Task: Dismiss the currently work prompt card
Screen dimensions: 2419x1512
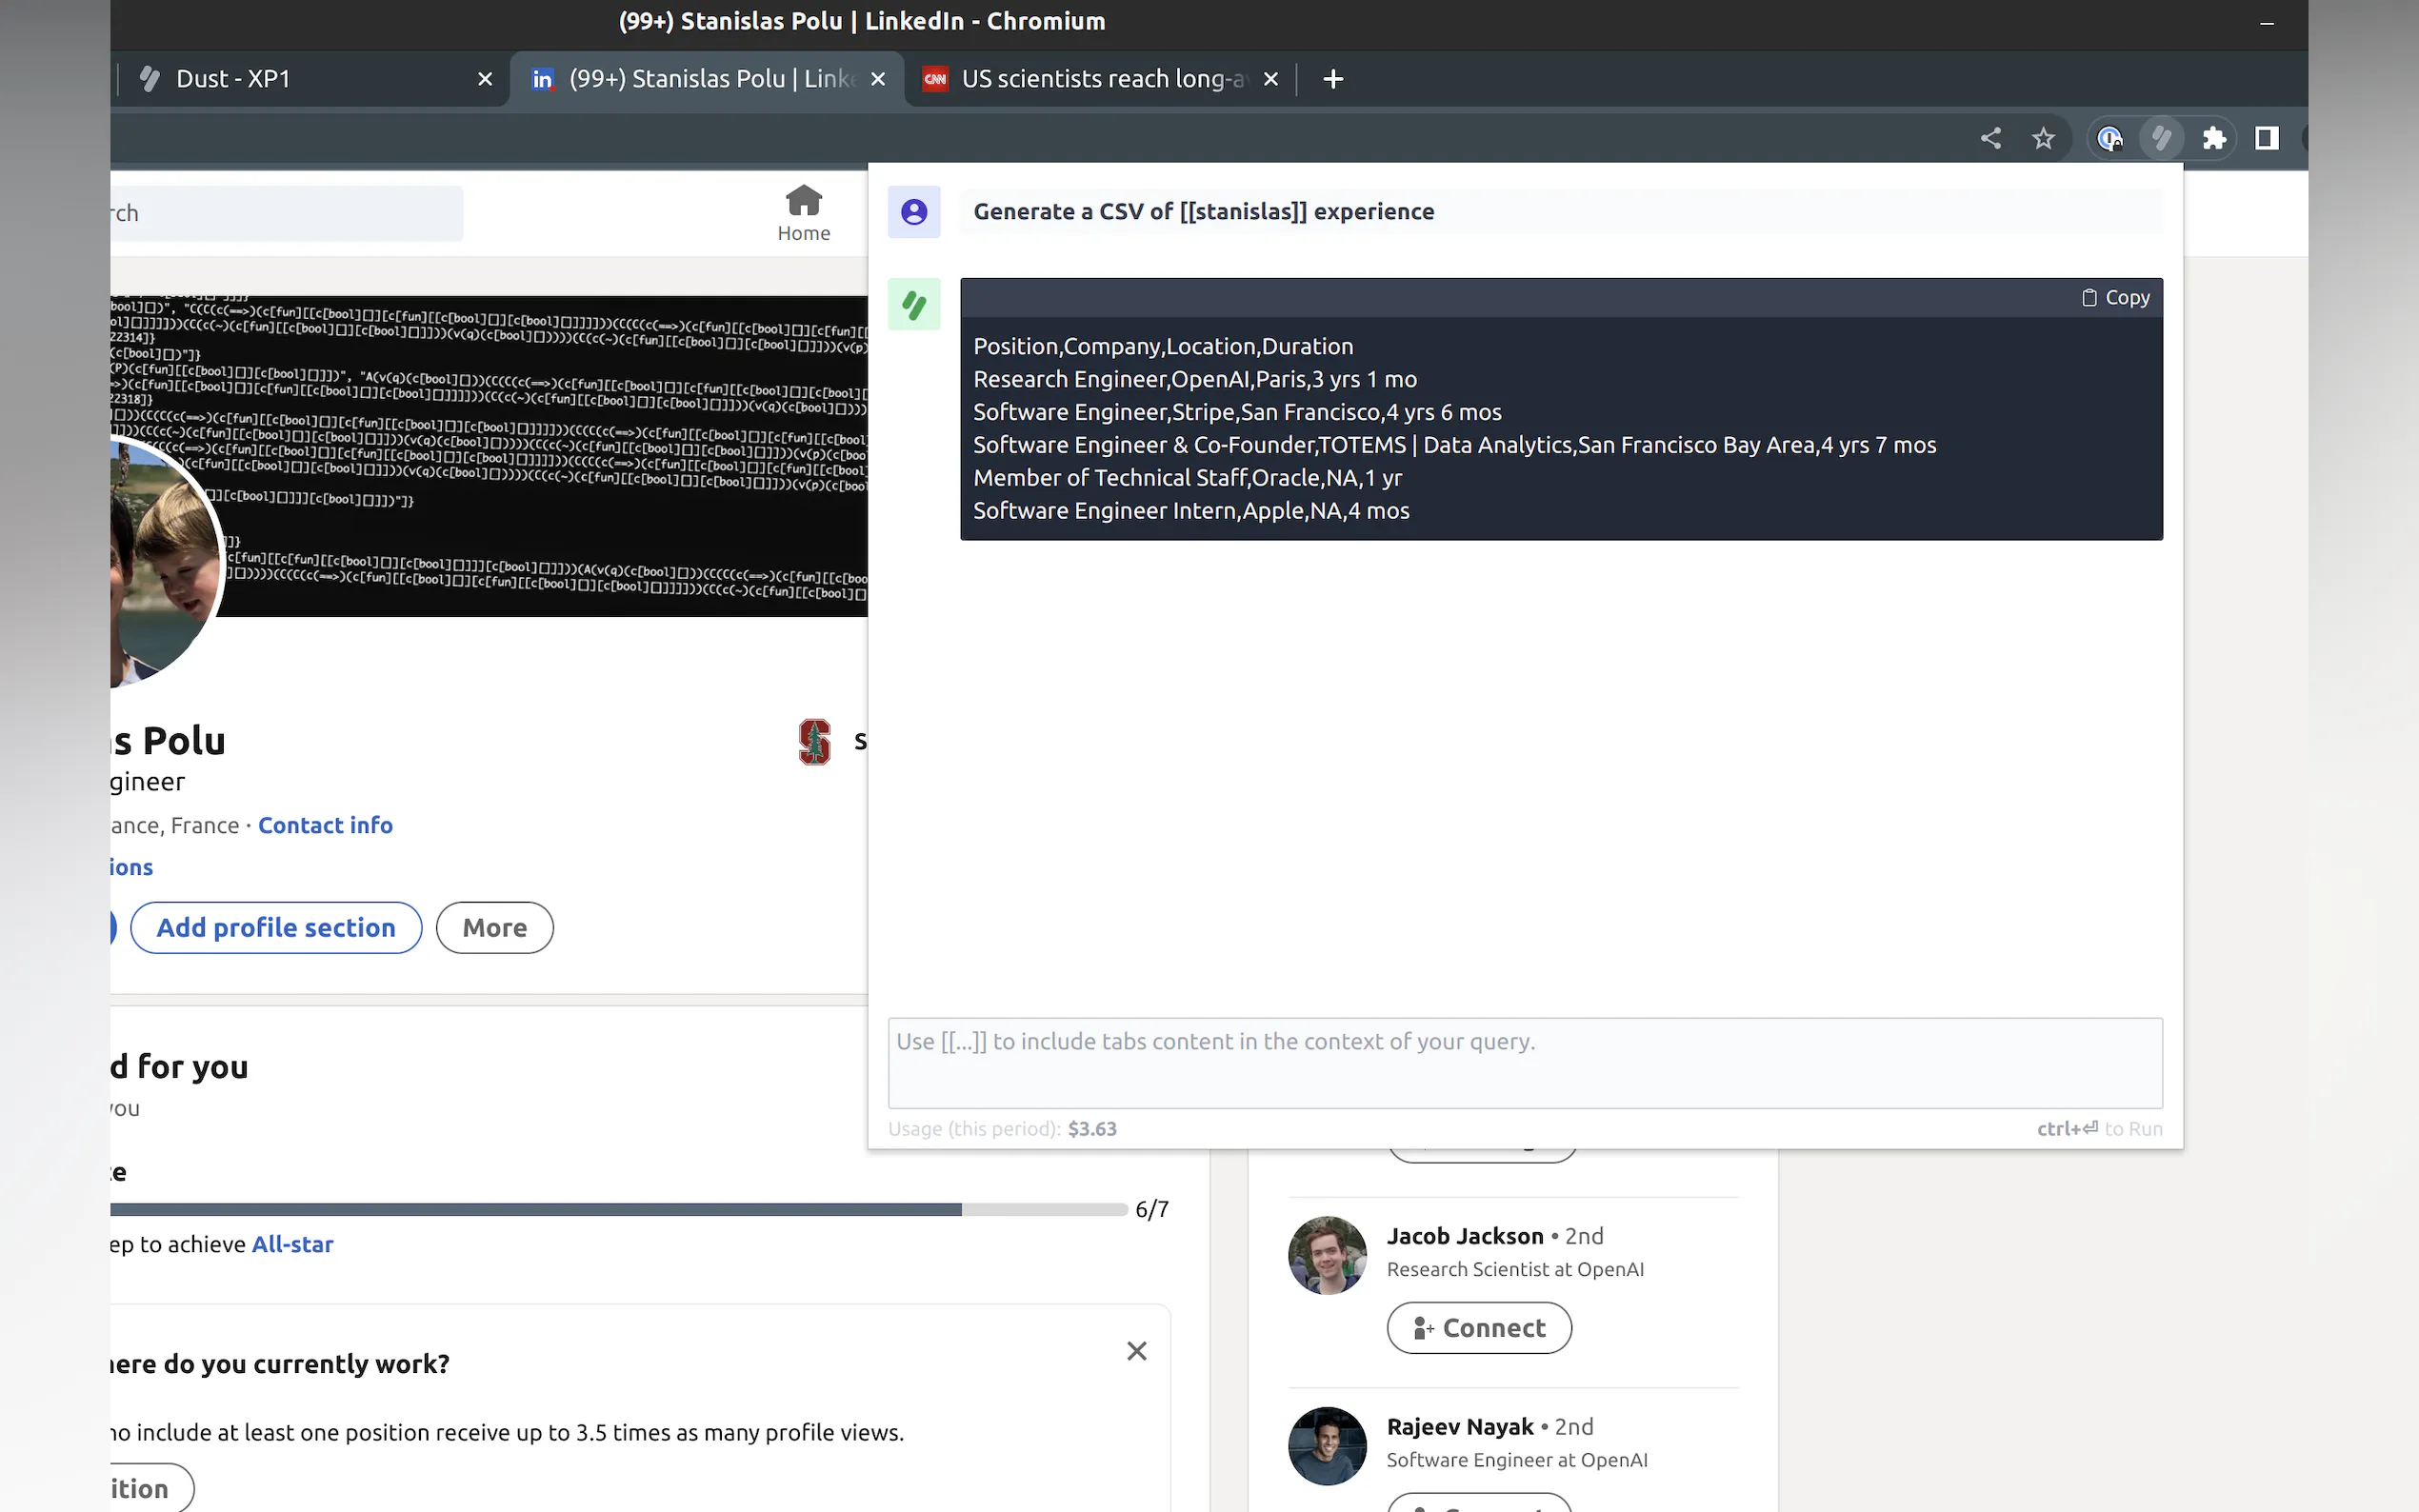Action: [x=1136, y=1351]
